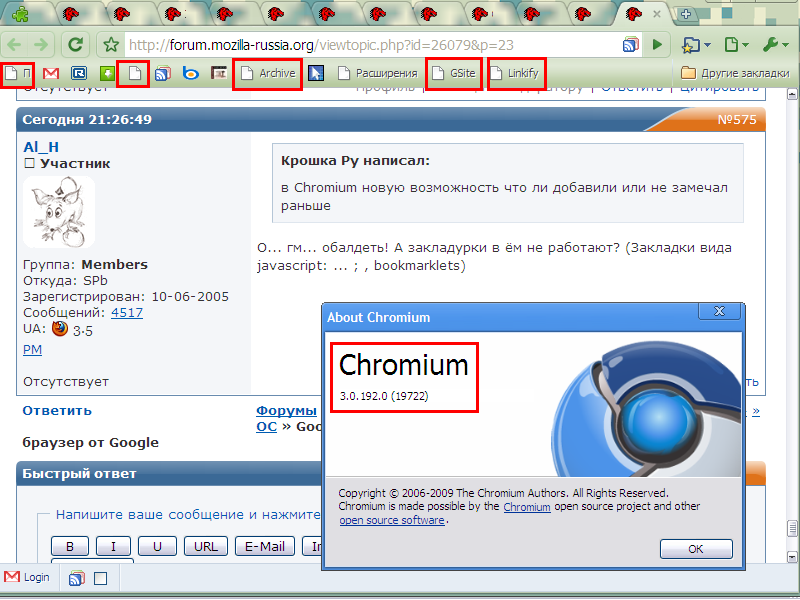Viewport: 800px width, 600px height.
Task: Click the Firefox icon next to UA
Action: [60, 328]
